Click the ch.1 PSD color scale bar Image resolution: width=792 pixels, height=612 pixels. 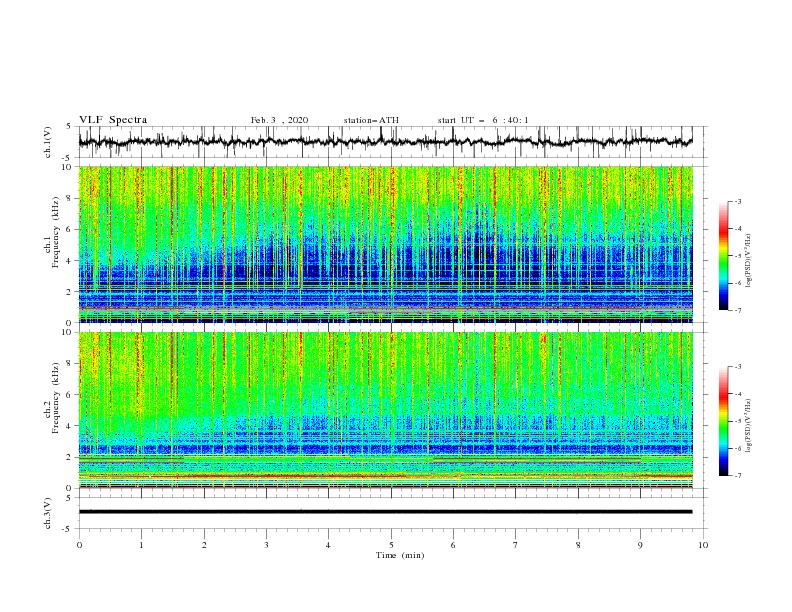coord(723,256)
